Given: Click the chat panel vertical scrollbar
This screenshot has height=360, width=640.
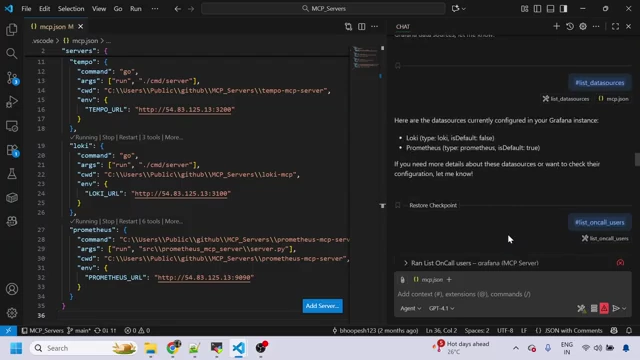Looking at the screenshot, I should click(x=637, y=159).
